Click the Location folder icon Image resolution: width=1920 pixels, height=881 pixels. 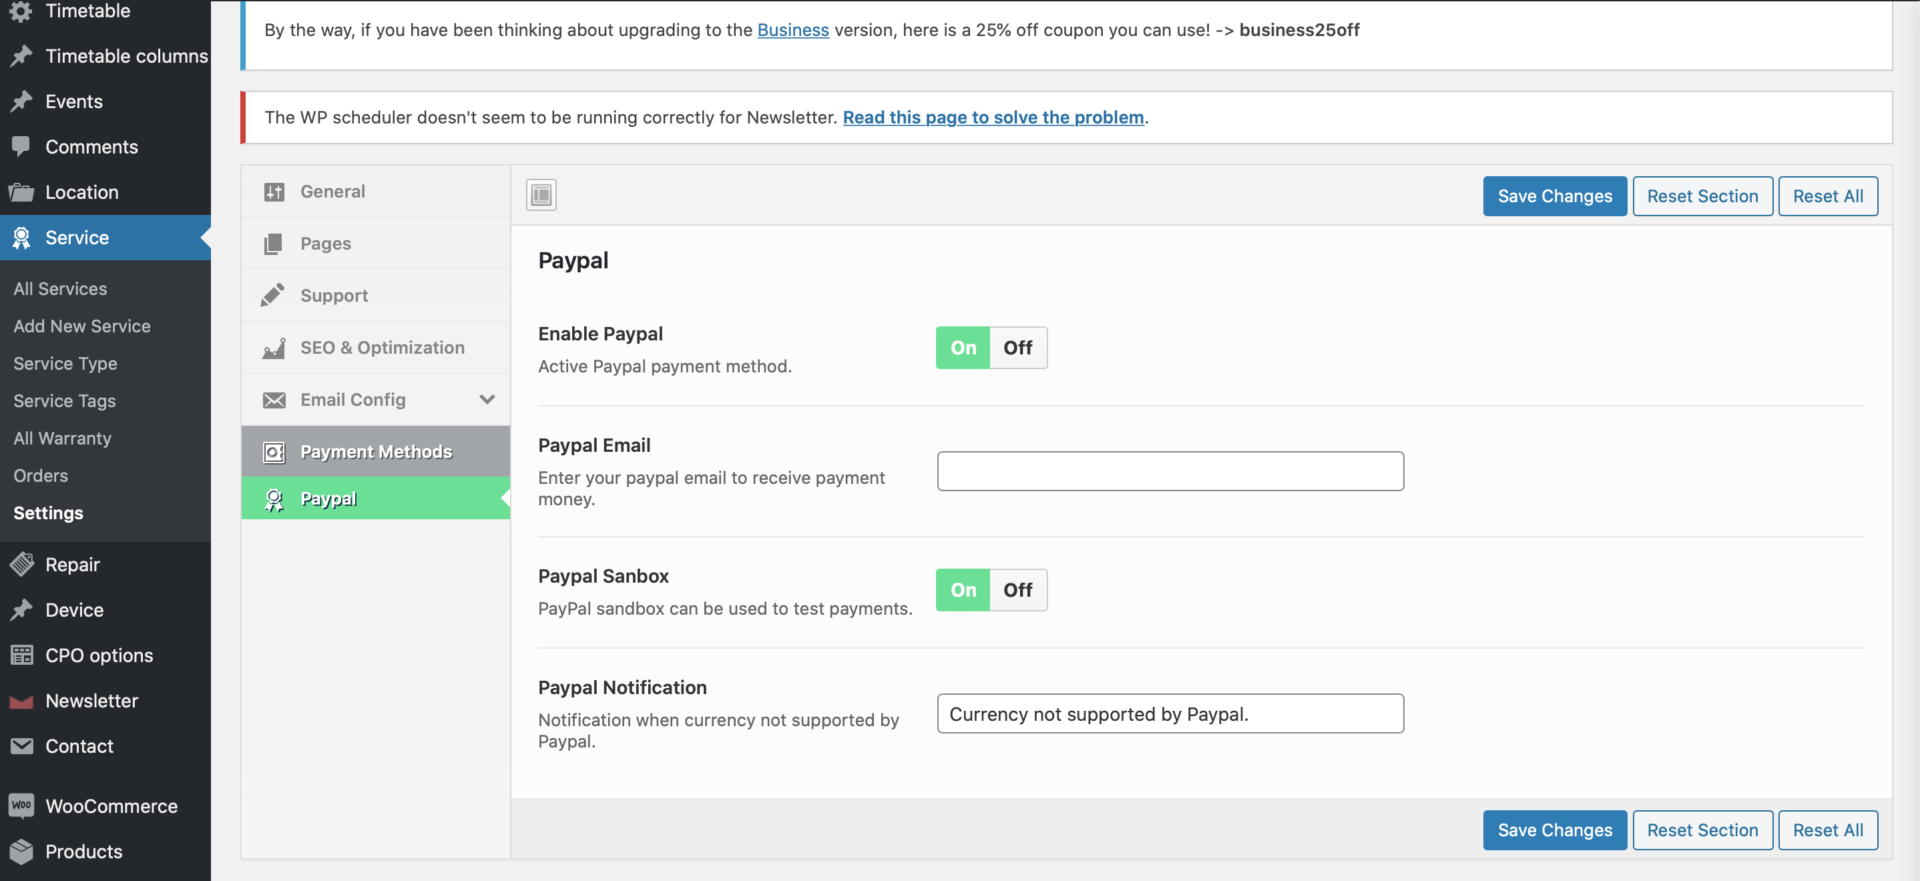click(x=21, y=193)
